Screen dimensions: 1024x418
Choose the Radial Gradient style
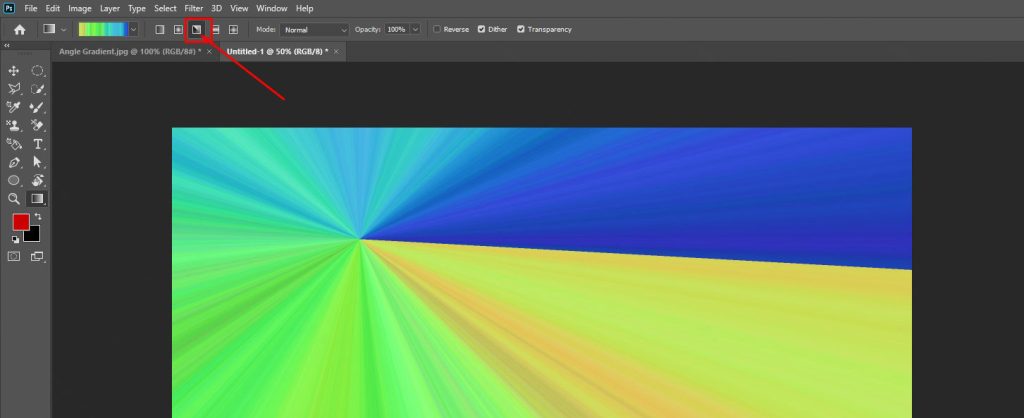[x=178, y=30]
